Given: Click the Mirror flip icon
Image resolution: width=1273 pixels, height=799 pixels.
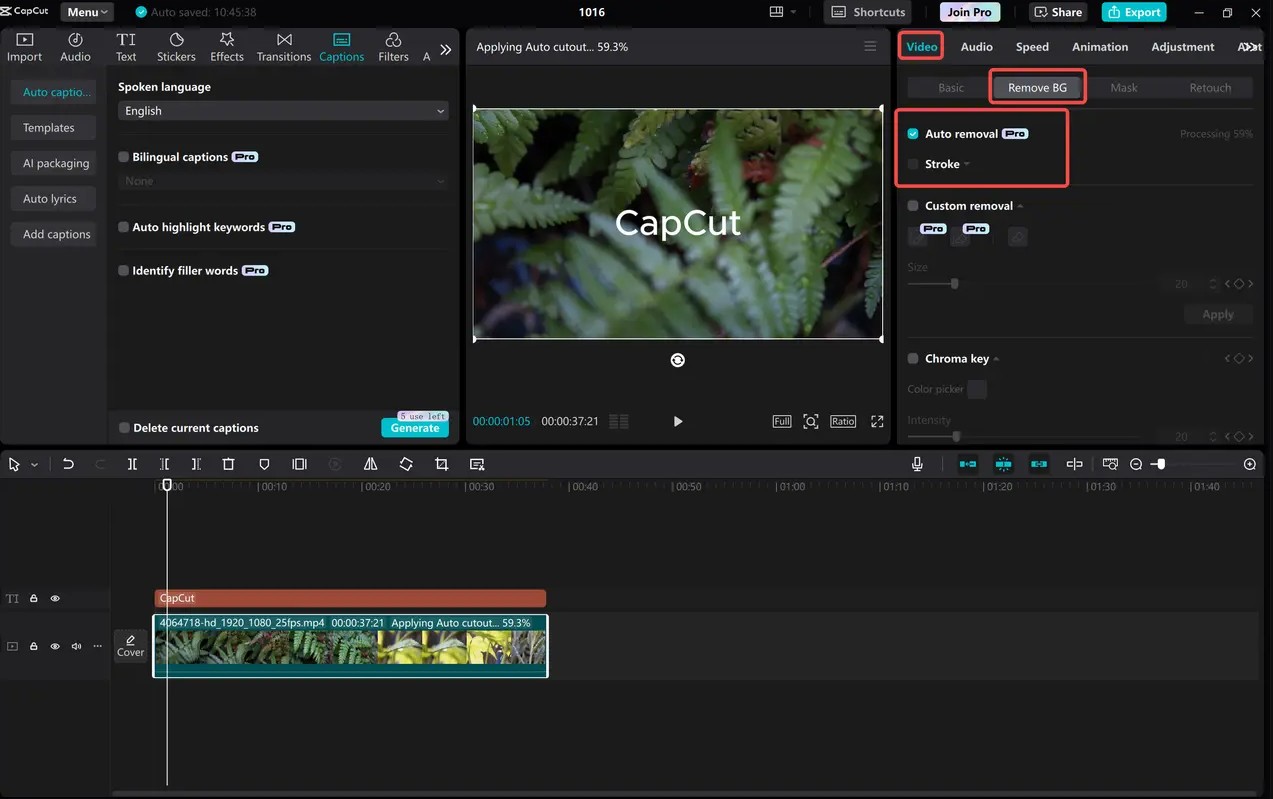Looking at the screenshot, I should point(370,464).
